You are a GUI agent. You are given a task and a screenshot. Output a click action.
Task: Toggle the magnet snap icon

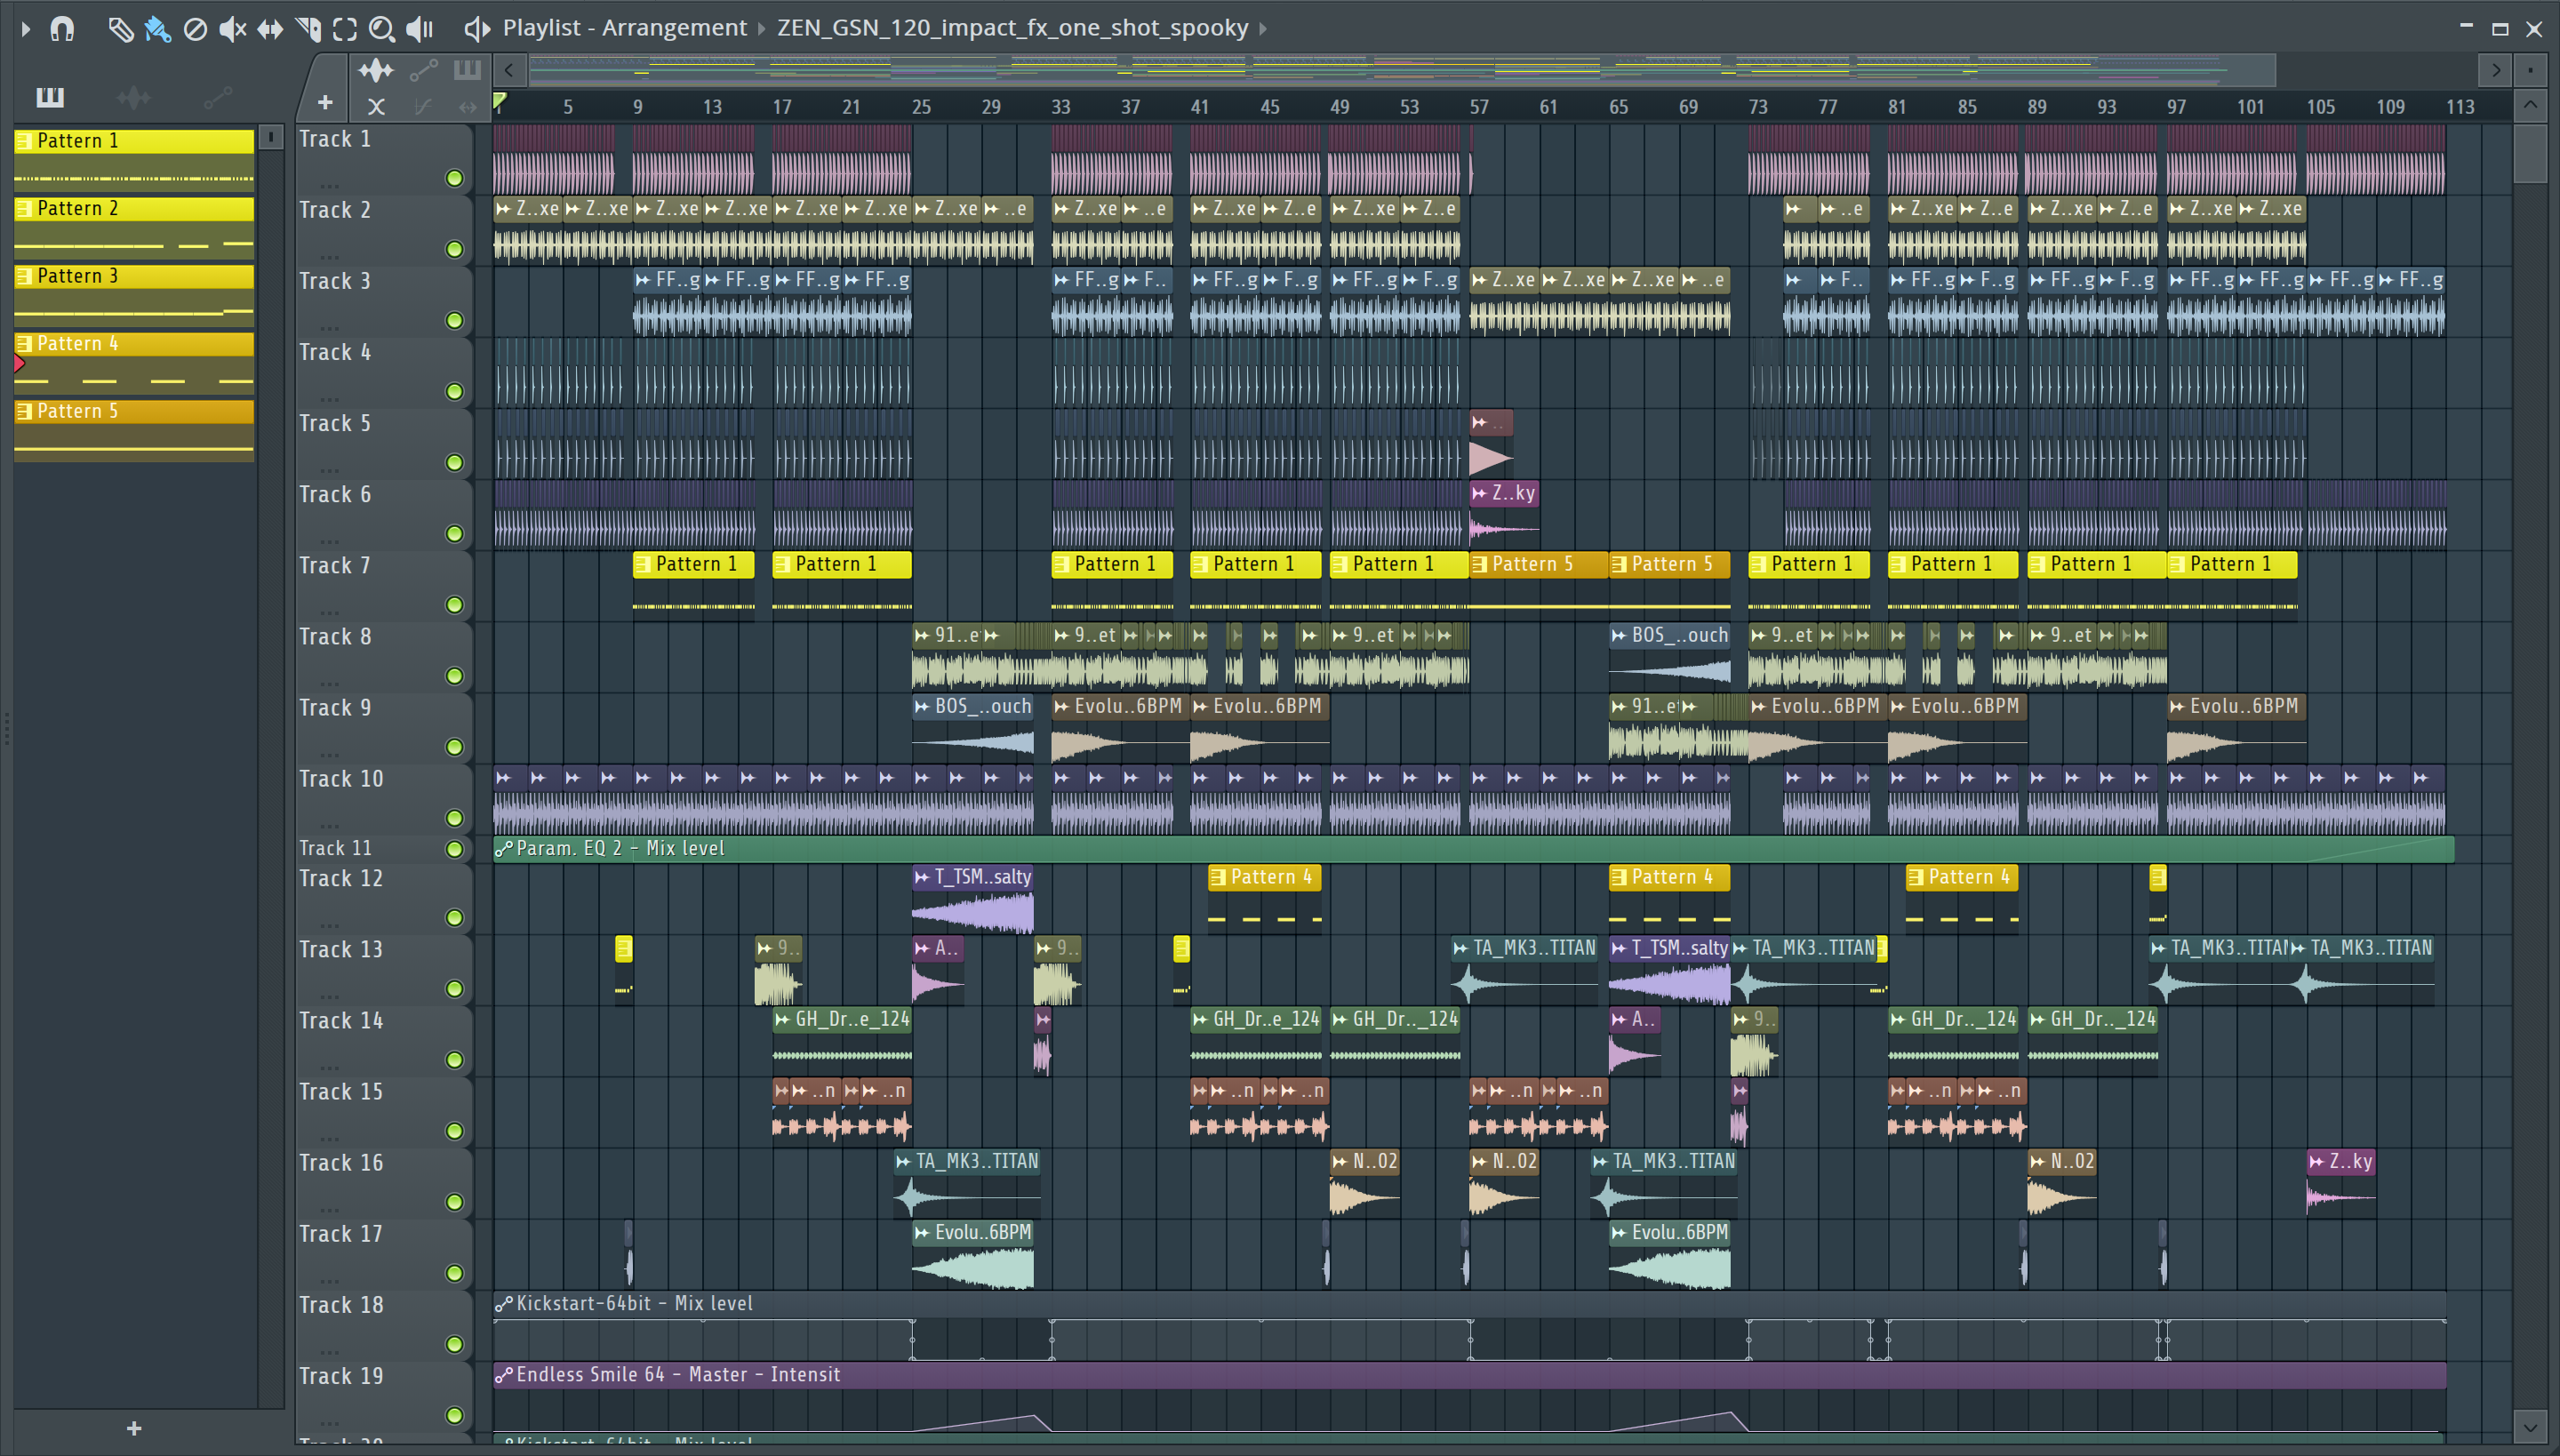62,28
